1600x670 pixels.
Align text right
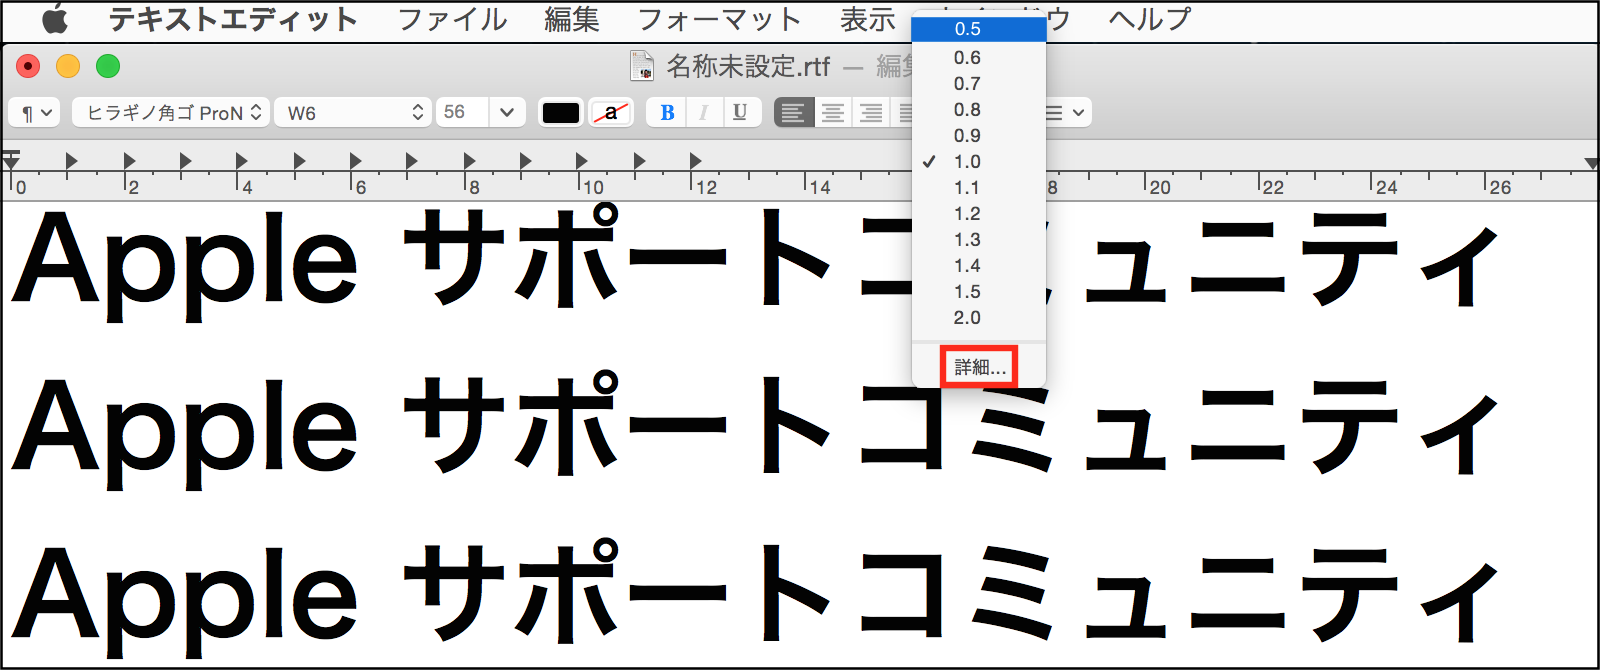tap(871, 113)
